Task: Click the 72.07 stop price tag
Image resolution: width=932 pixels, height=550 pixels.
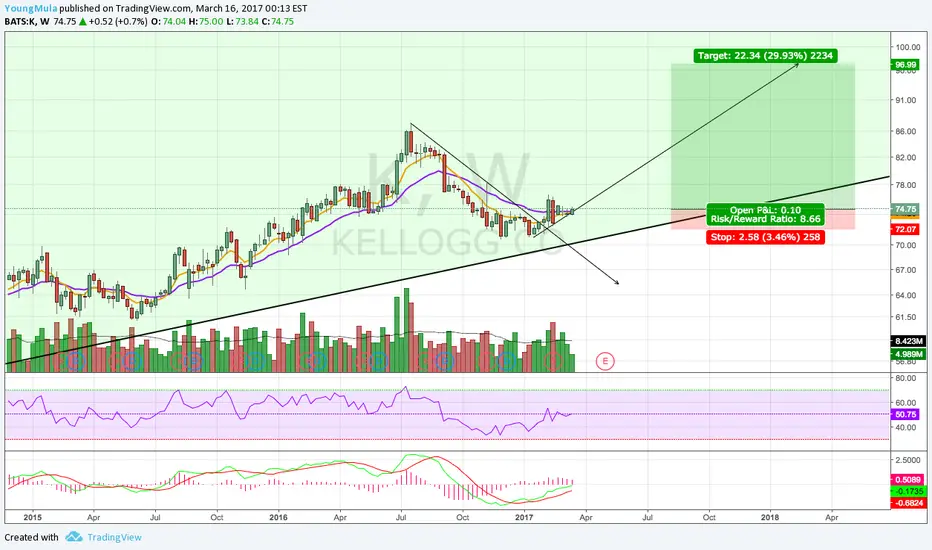Action: pos(905,229)
